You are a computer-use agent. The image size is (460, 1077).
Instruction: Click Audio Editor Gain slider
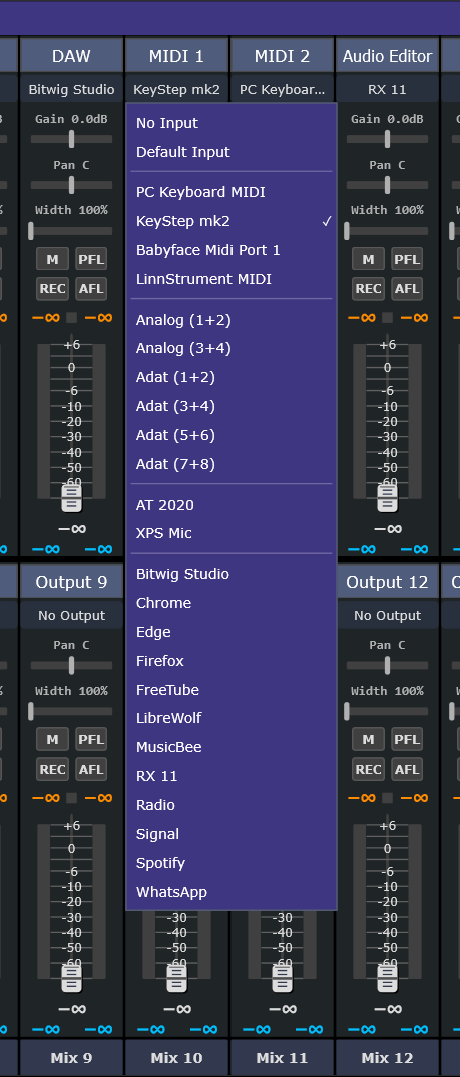point(387,139)
